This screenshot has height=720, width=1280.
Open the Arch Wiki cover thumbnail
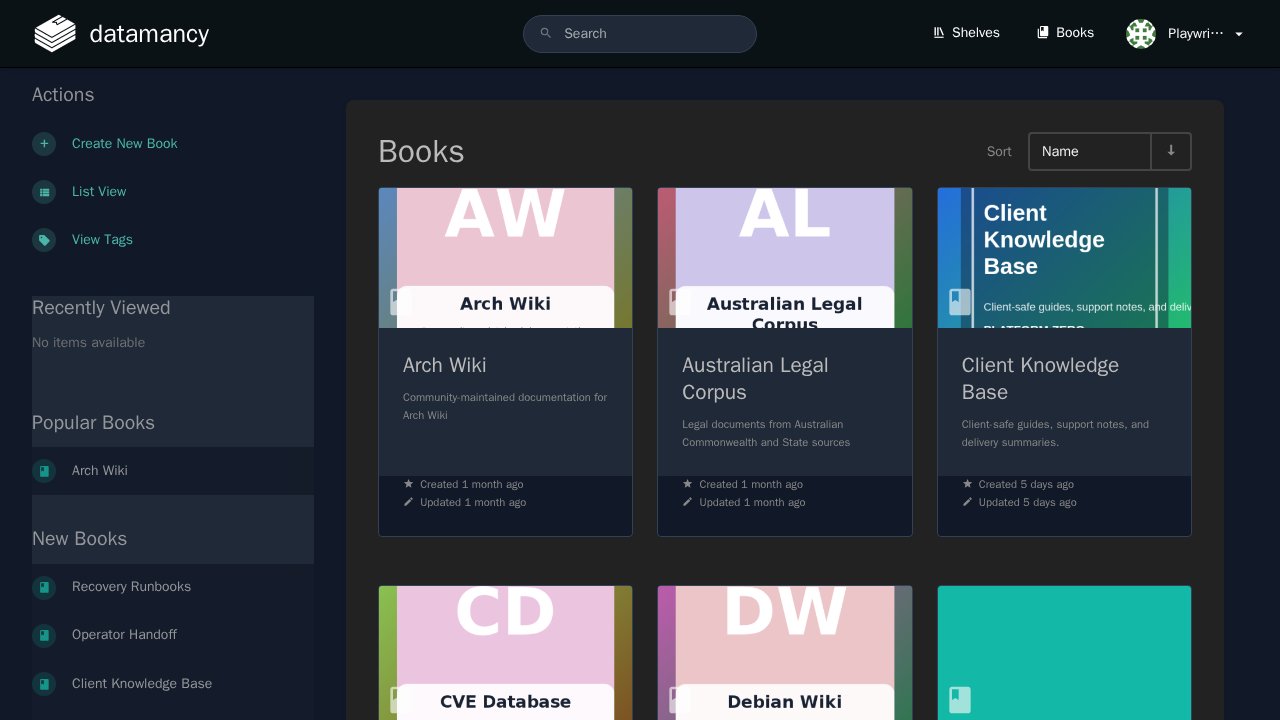505,258
